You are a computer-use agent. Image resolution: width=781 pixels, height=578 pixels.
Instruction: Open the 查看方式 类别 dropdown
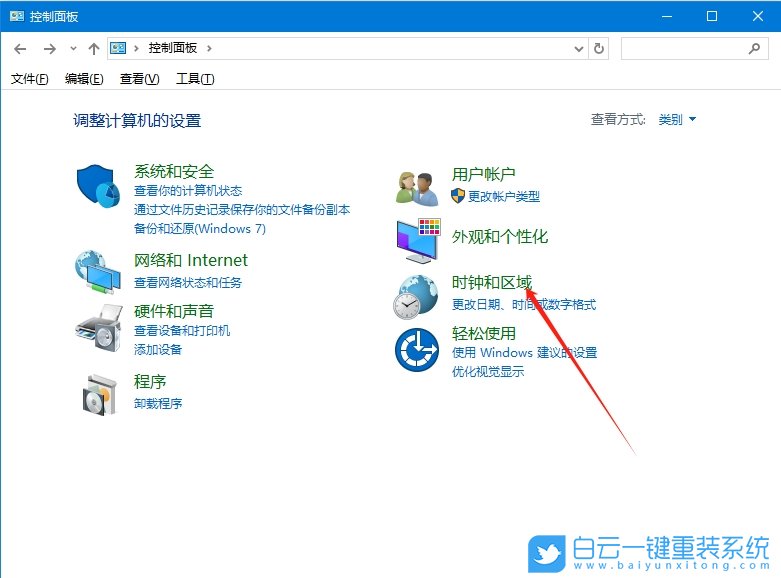pyautogui.click(x=677, y=120)
